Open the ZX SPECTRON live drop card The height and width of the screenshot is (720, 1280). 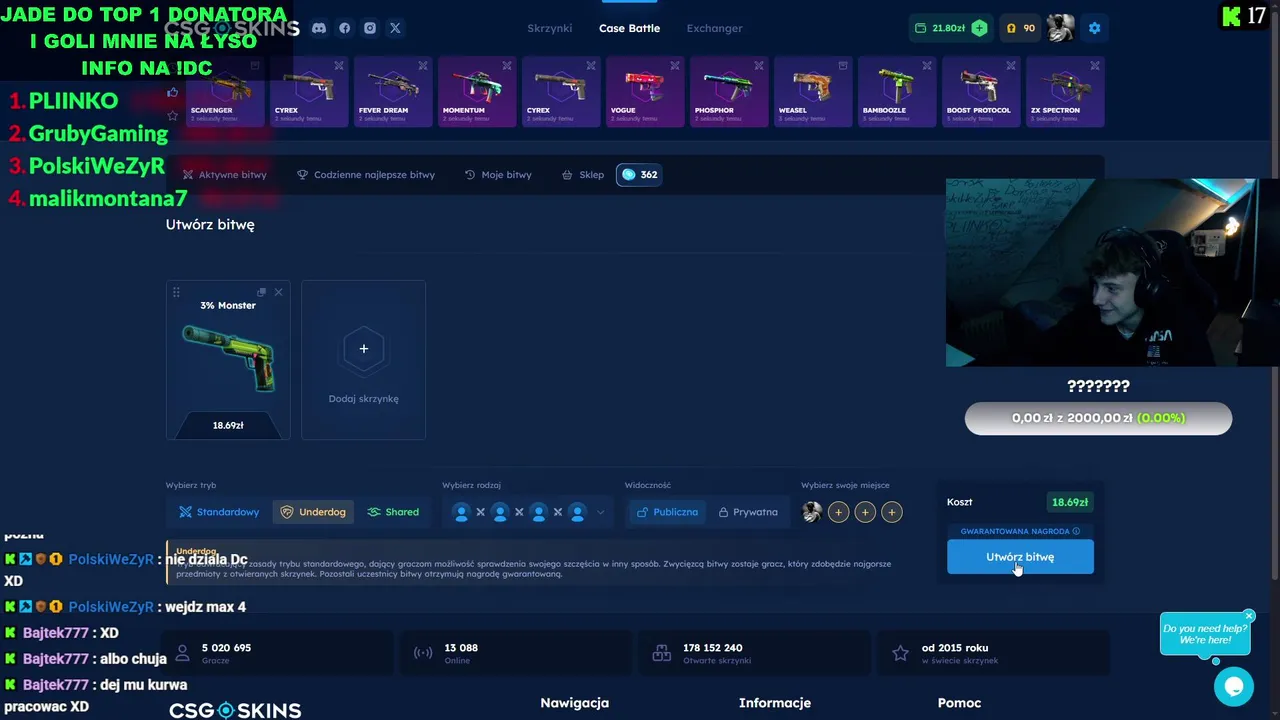point(1065,92)
